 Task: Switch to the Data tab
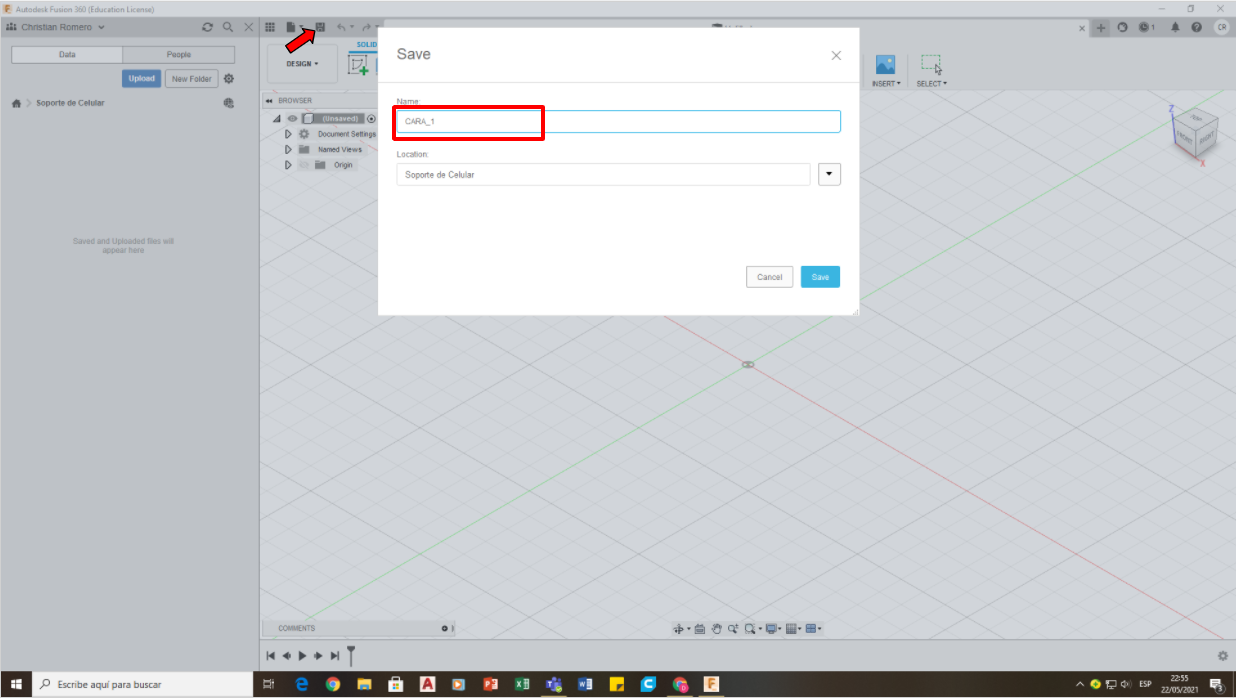(67, 55)
